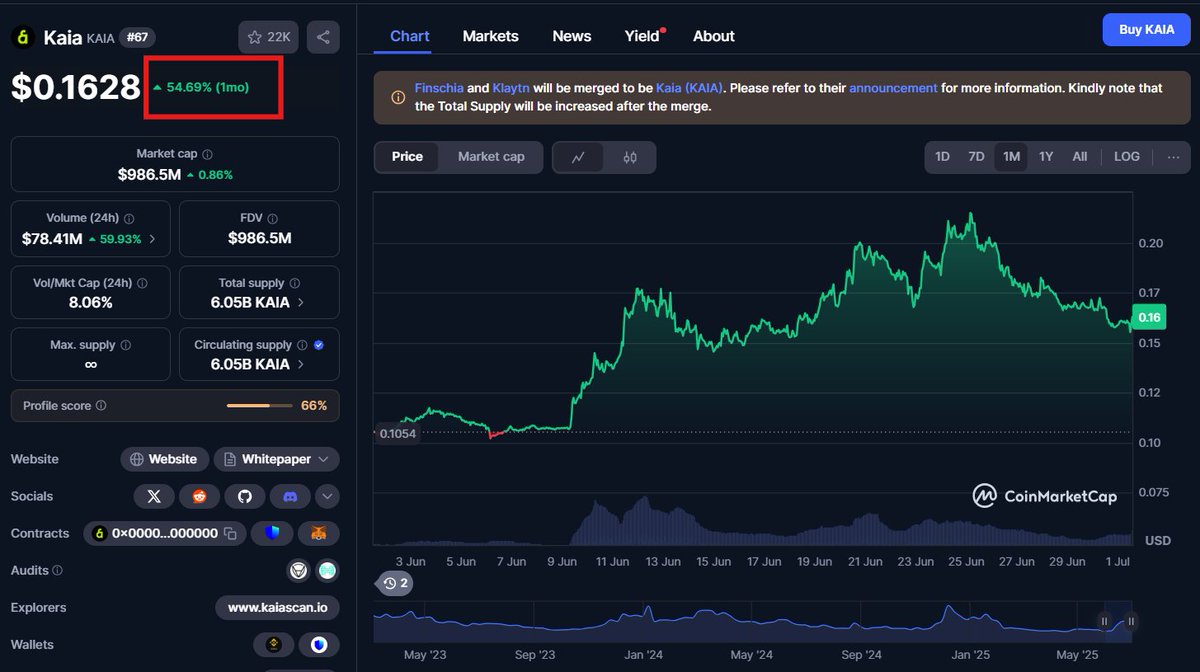Add token to MetaMask fox icon
Viewport: 1200px width, 672px height.
point(318,533)
